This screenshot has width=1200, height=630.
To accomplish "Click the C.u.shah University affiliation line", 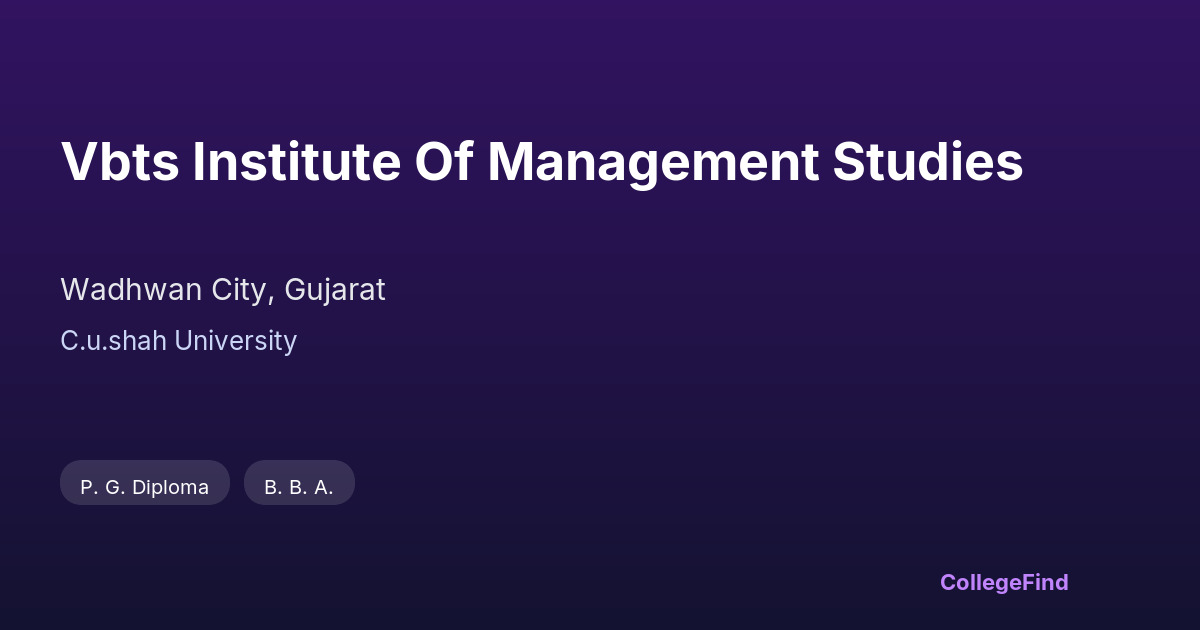I will [x=179, y=341].
